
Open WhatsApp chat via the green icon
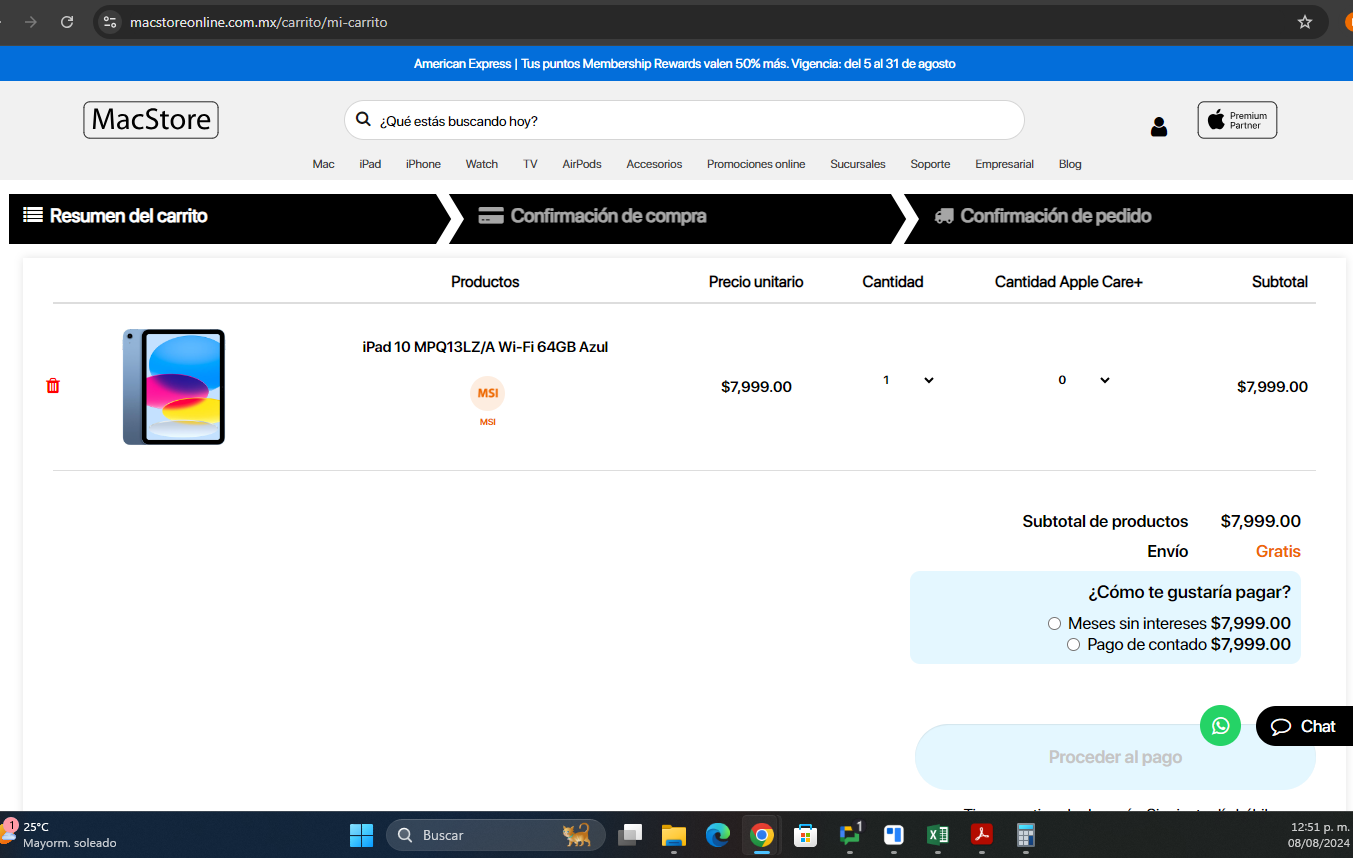pyautogui.click(x=1220, y=726)
